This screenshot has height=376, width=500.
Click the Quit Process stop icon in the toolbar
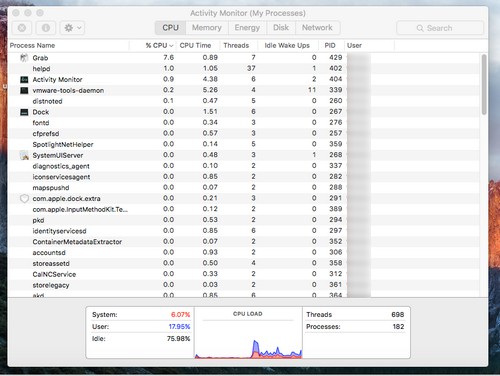pyautogui.click(x=22, y=28)
